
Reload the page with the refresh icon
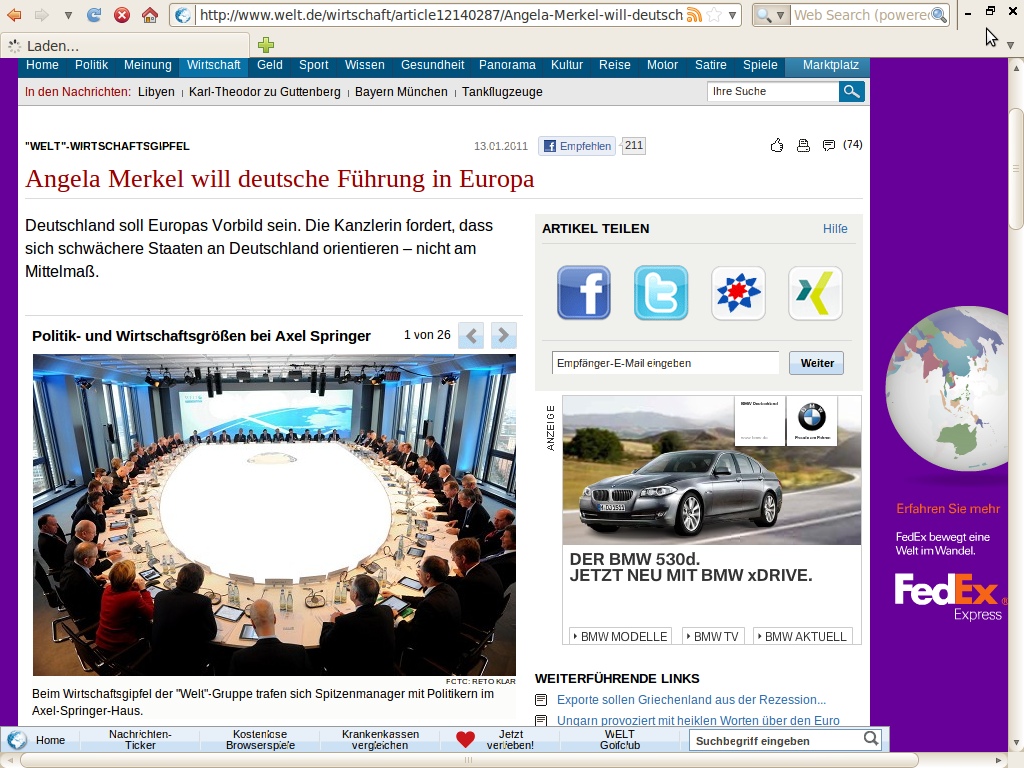click(94, 14)
